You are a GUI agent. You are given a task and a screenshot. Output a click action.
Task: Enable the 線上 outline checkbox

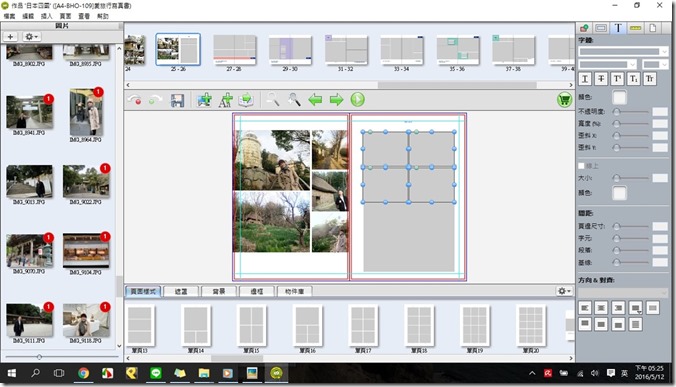point(581,166)
